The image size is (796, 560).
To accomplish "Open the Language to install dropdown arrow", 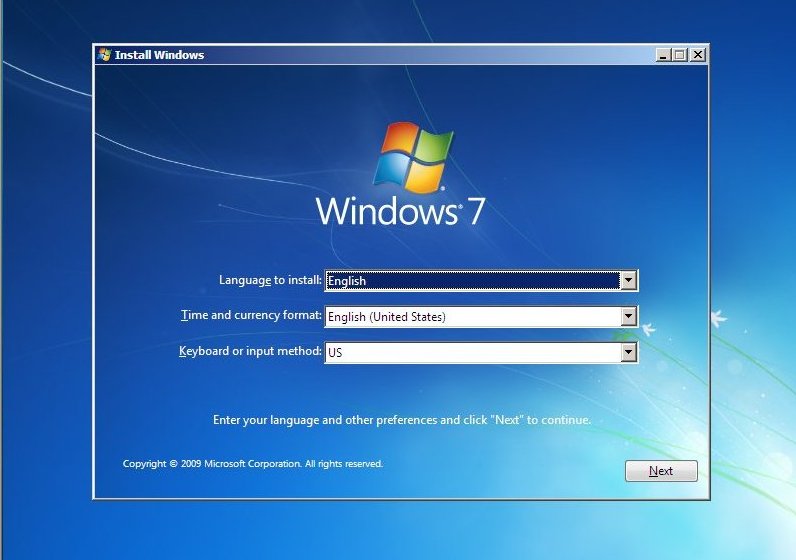I will pos(628,281).
